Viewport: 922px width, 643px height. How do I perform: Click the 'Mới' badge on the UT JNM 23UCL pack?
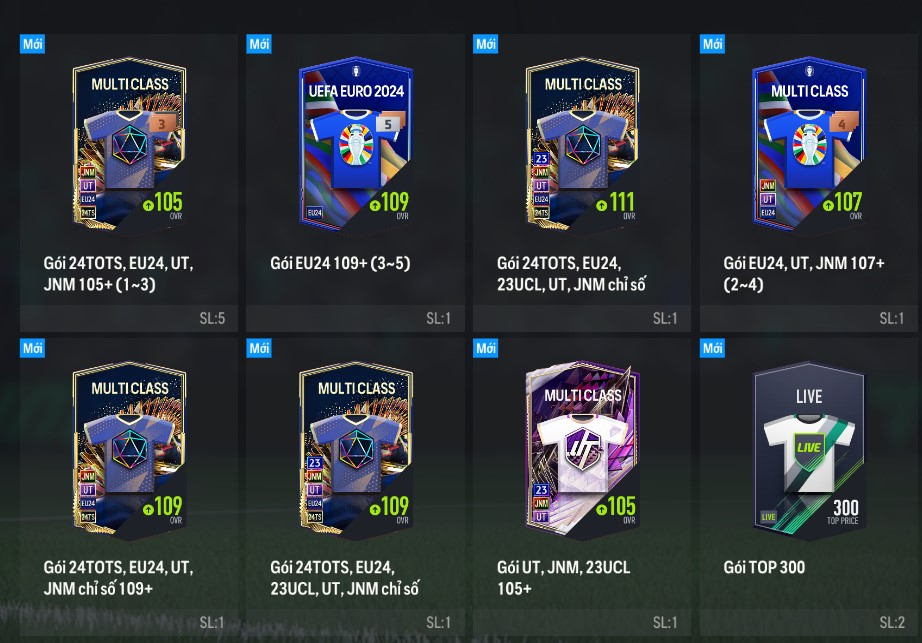[x=486, y=348]
